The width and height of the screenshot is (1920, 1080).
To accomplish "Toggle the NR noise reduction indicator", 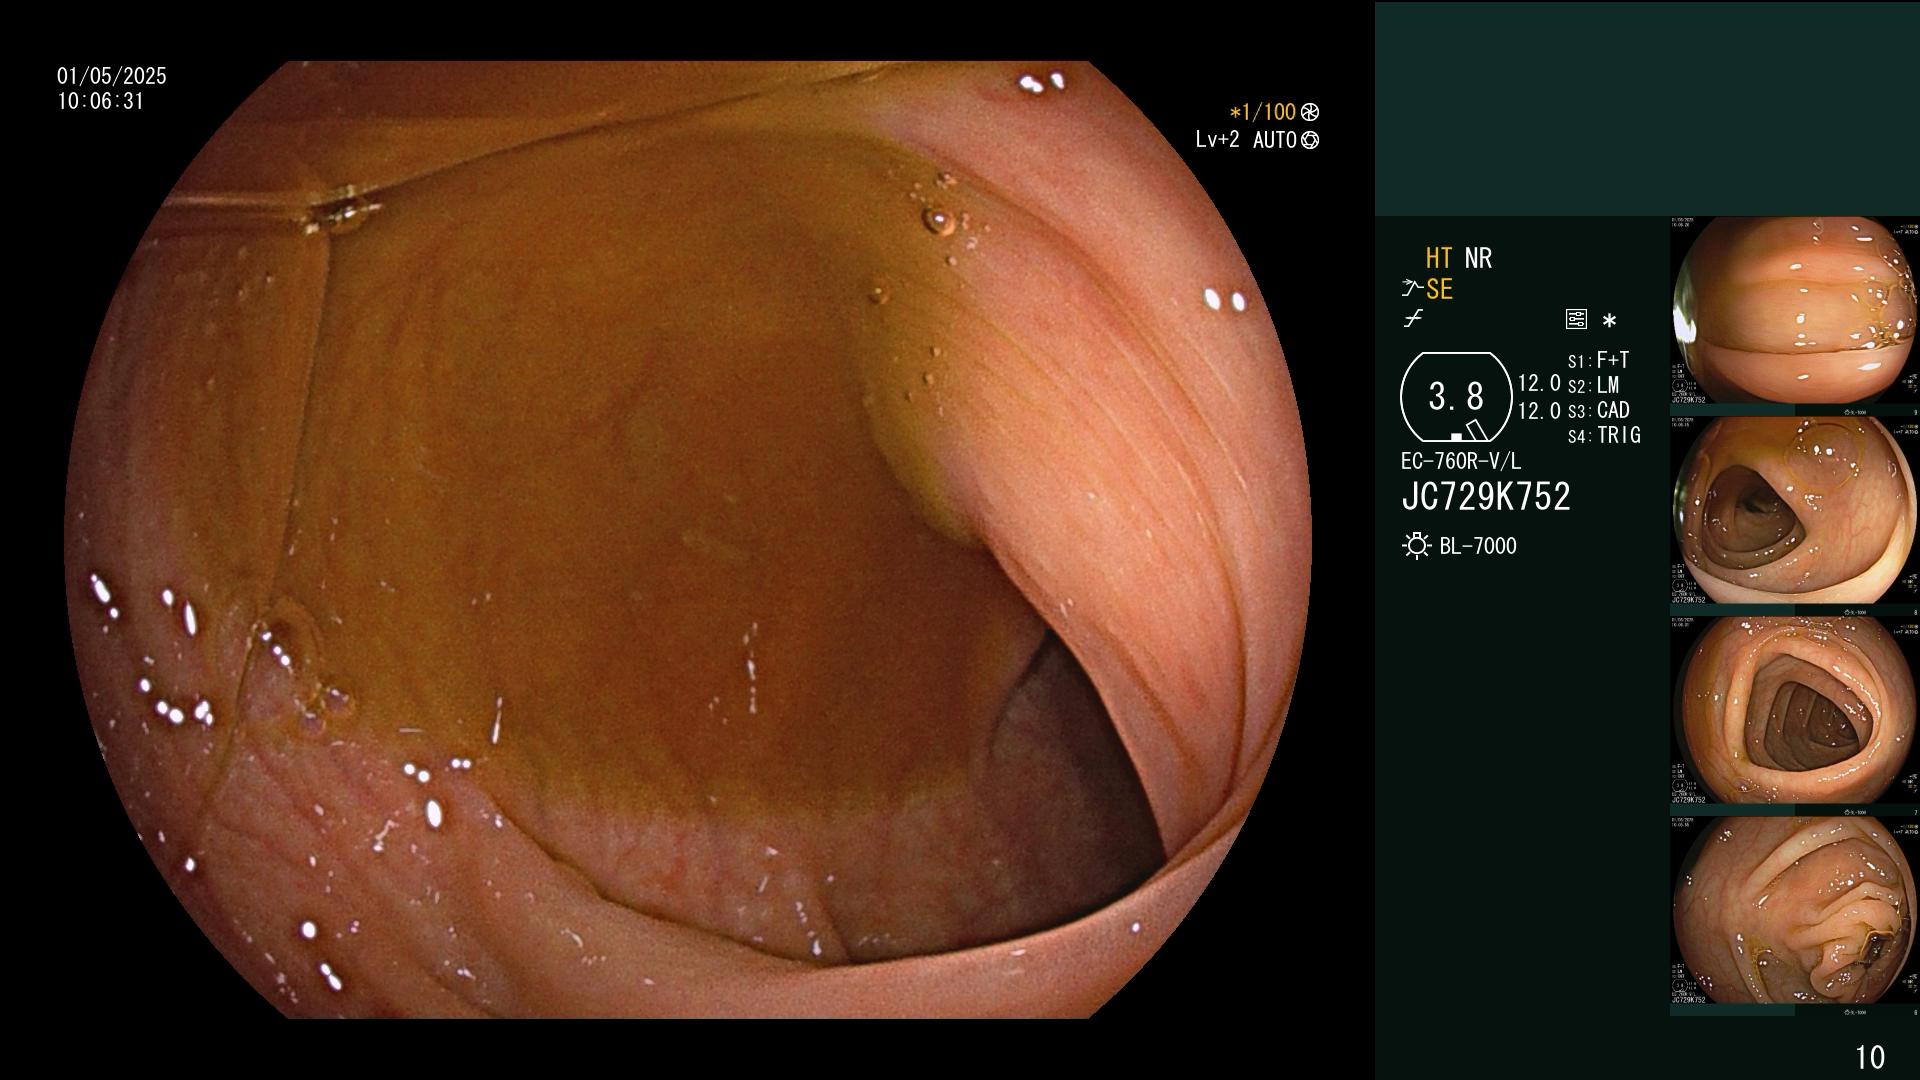I will coord(1478,258).
